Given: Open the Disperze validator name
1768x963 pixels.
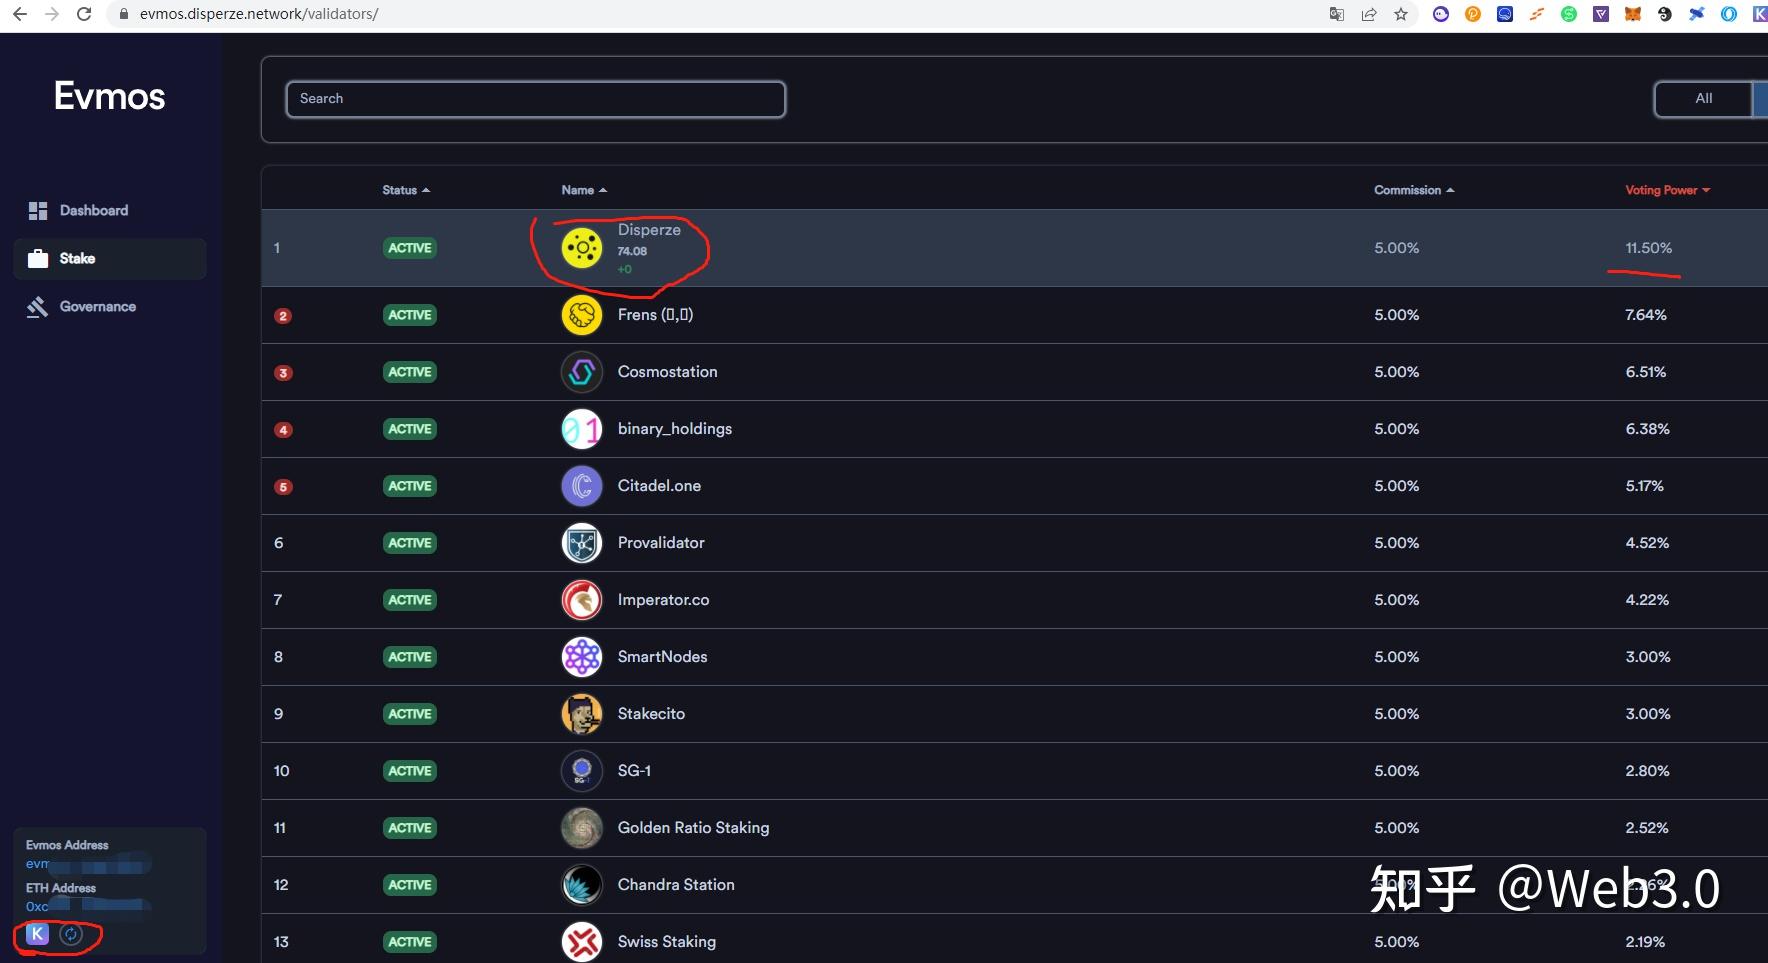Looking at the screenshot, I should pyautogui.click(x=649, y=230).
